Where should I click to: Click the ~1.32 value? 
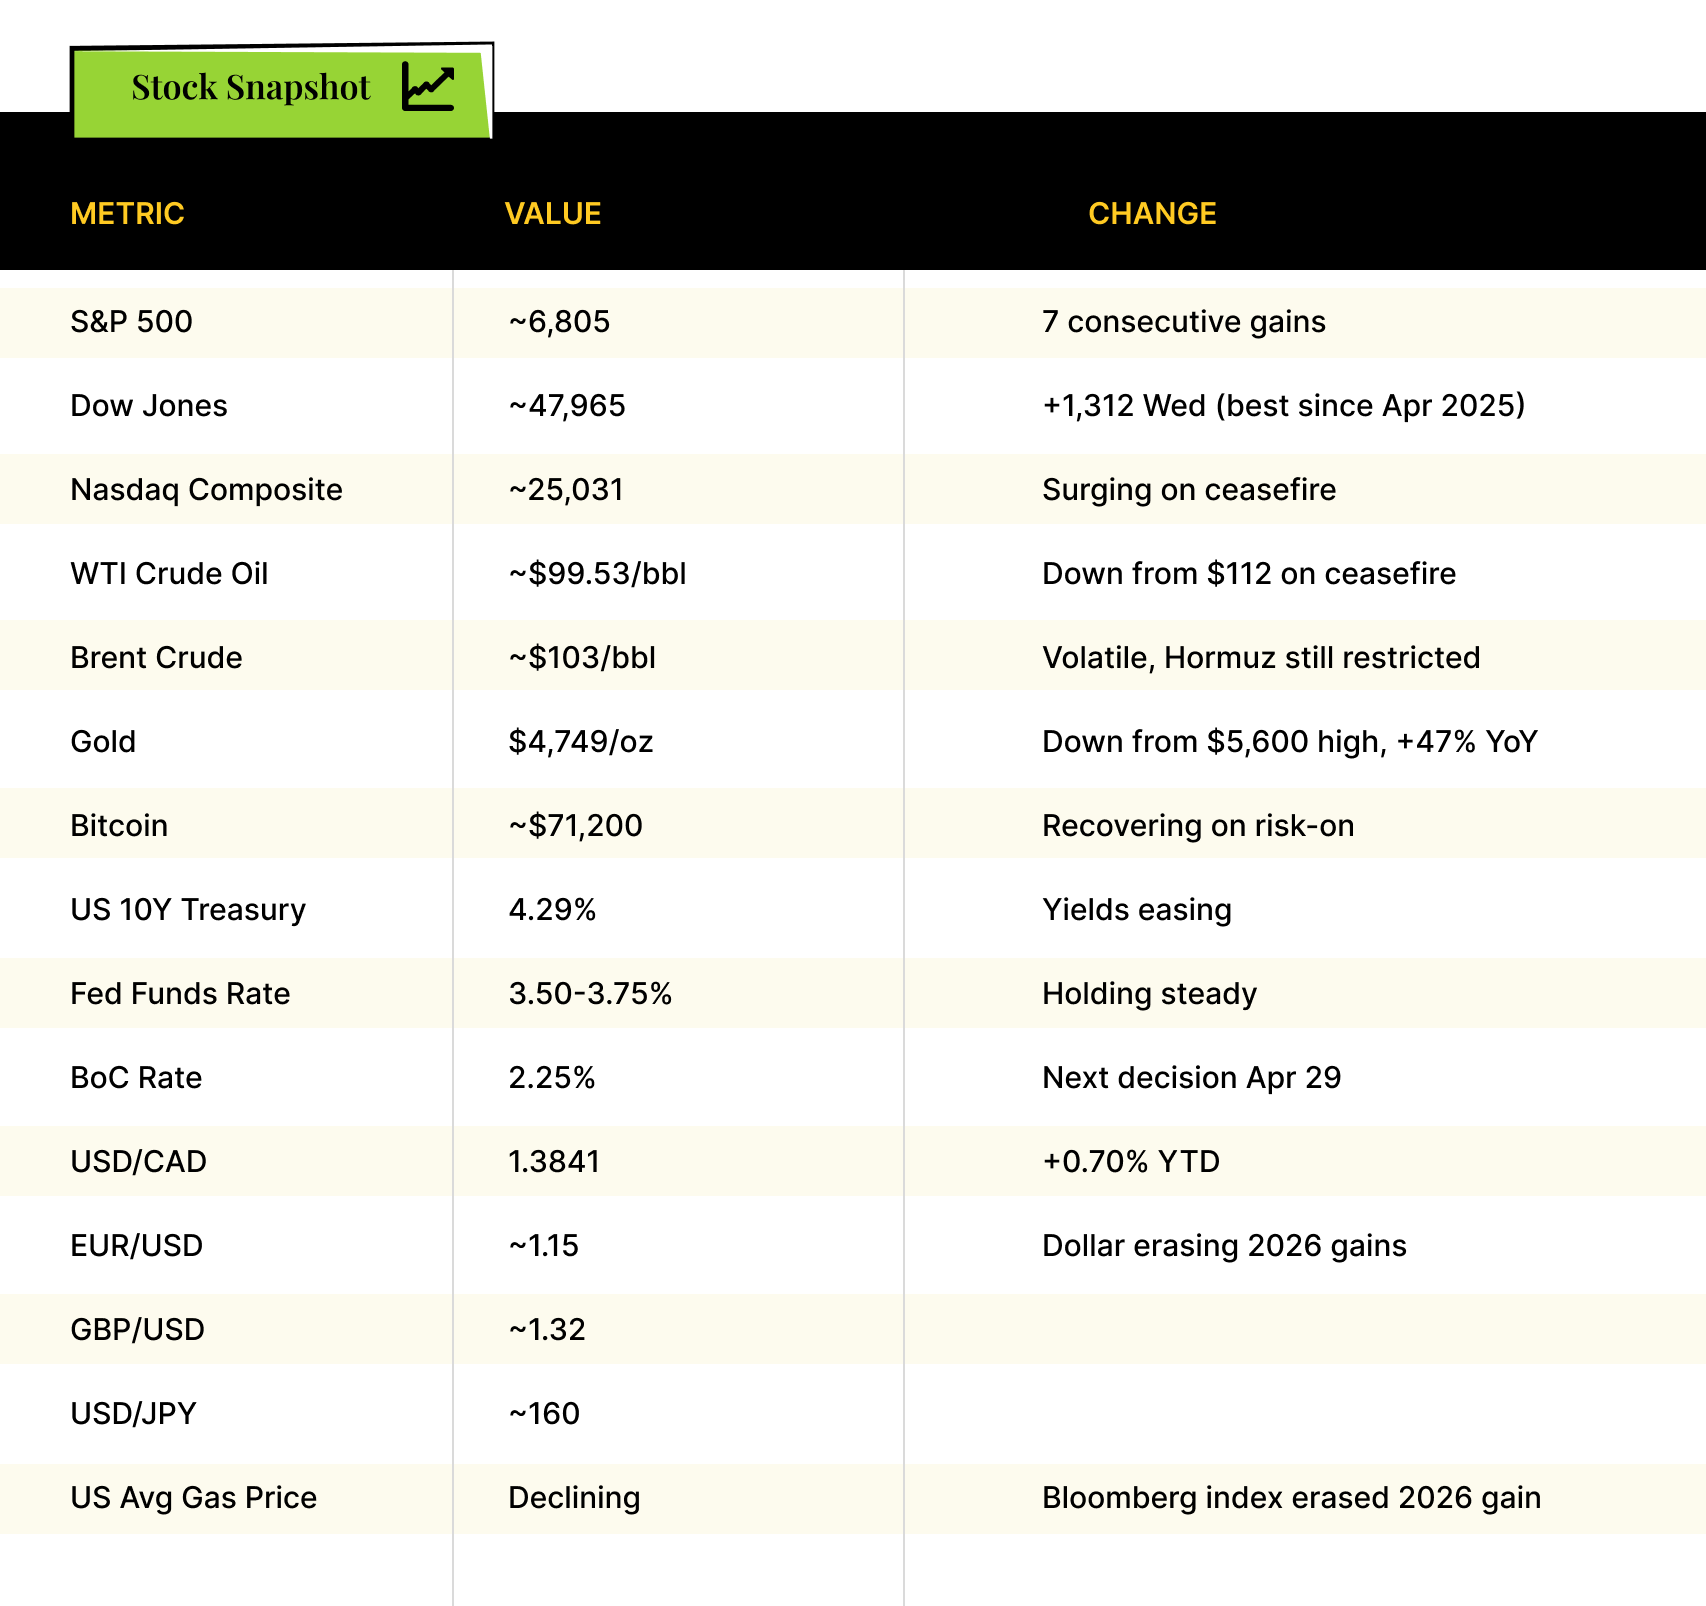pos(547,1330)
